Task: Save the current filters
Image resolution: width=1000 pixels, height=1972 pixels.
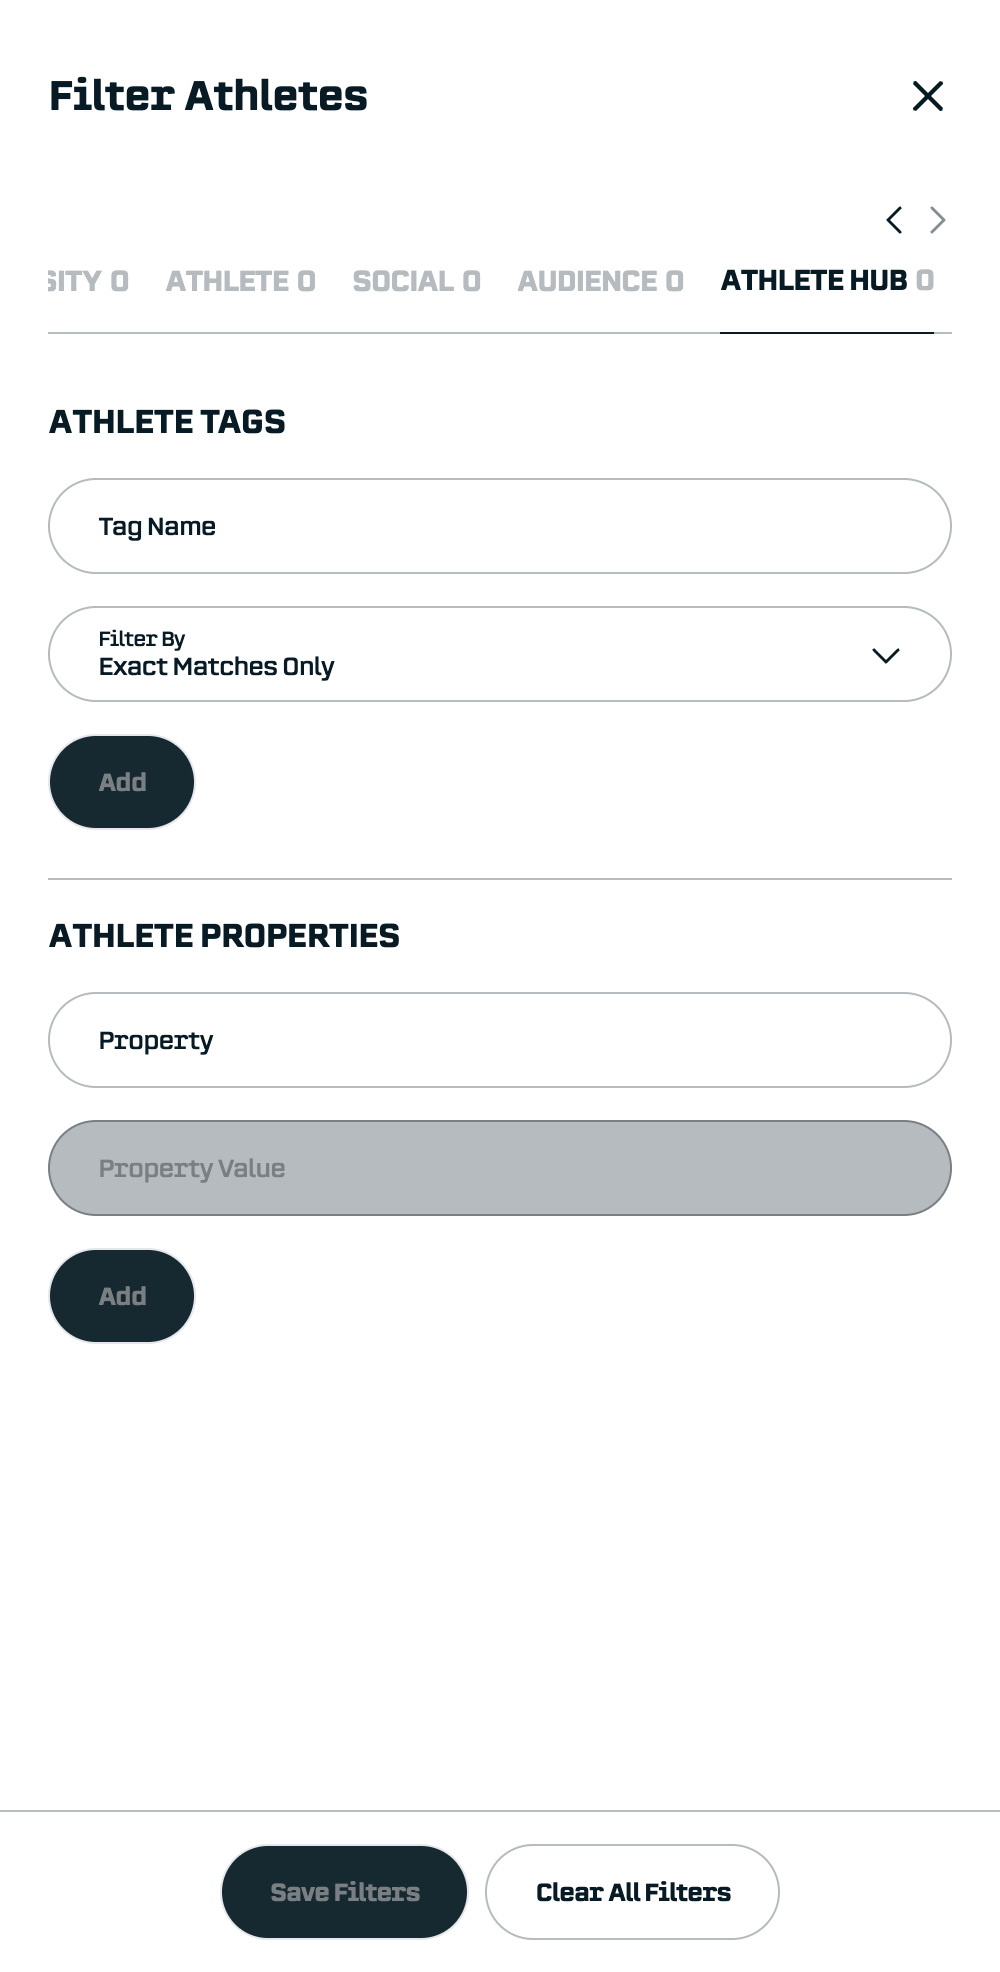Action: pos(344,1892)
